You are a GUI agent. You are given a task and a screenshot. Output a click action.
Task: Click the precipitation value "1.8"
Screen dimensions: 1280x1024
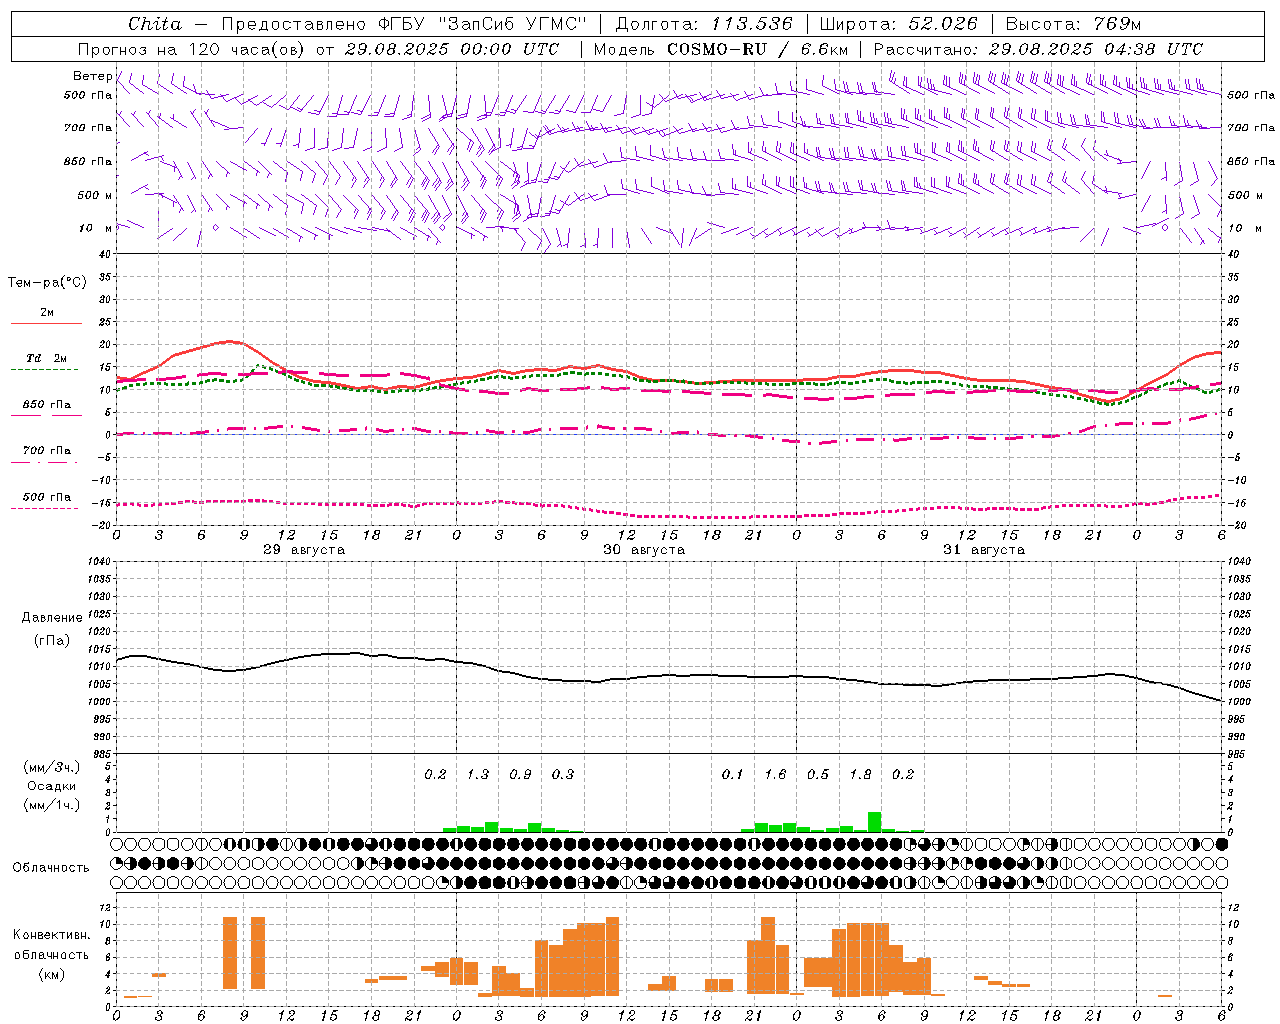point(860,774)
